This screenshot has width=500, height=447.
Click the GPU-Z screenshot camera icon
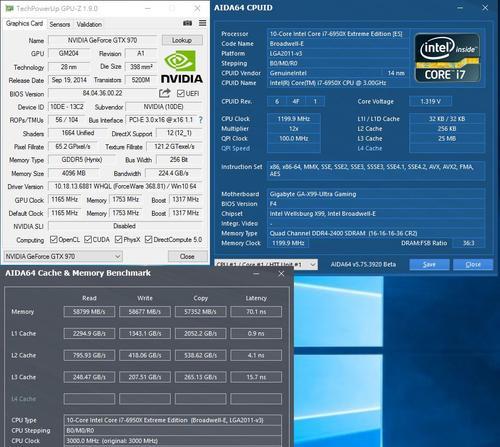tap(187, 23)
